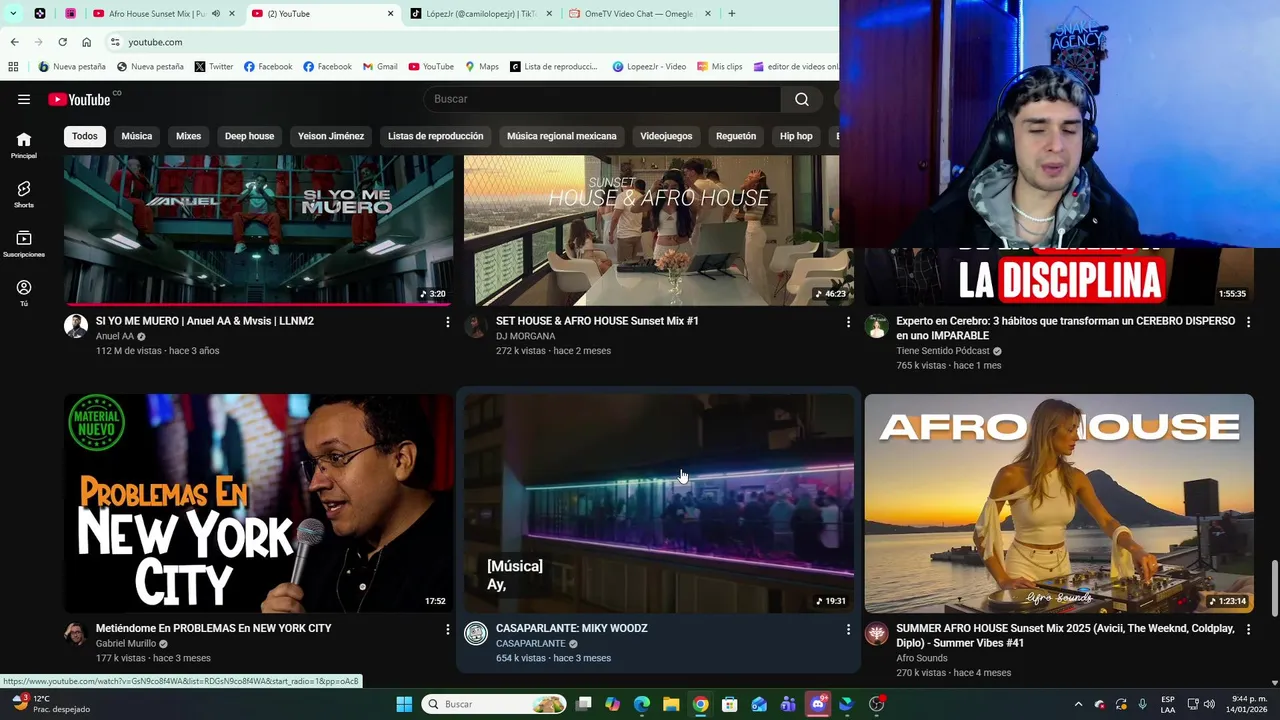Open taskbar volume control

point(1209,704)
